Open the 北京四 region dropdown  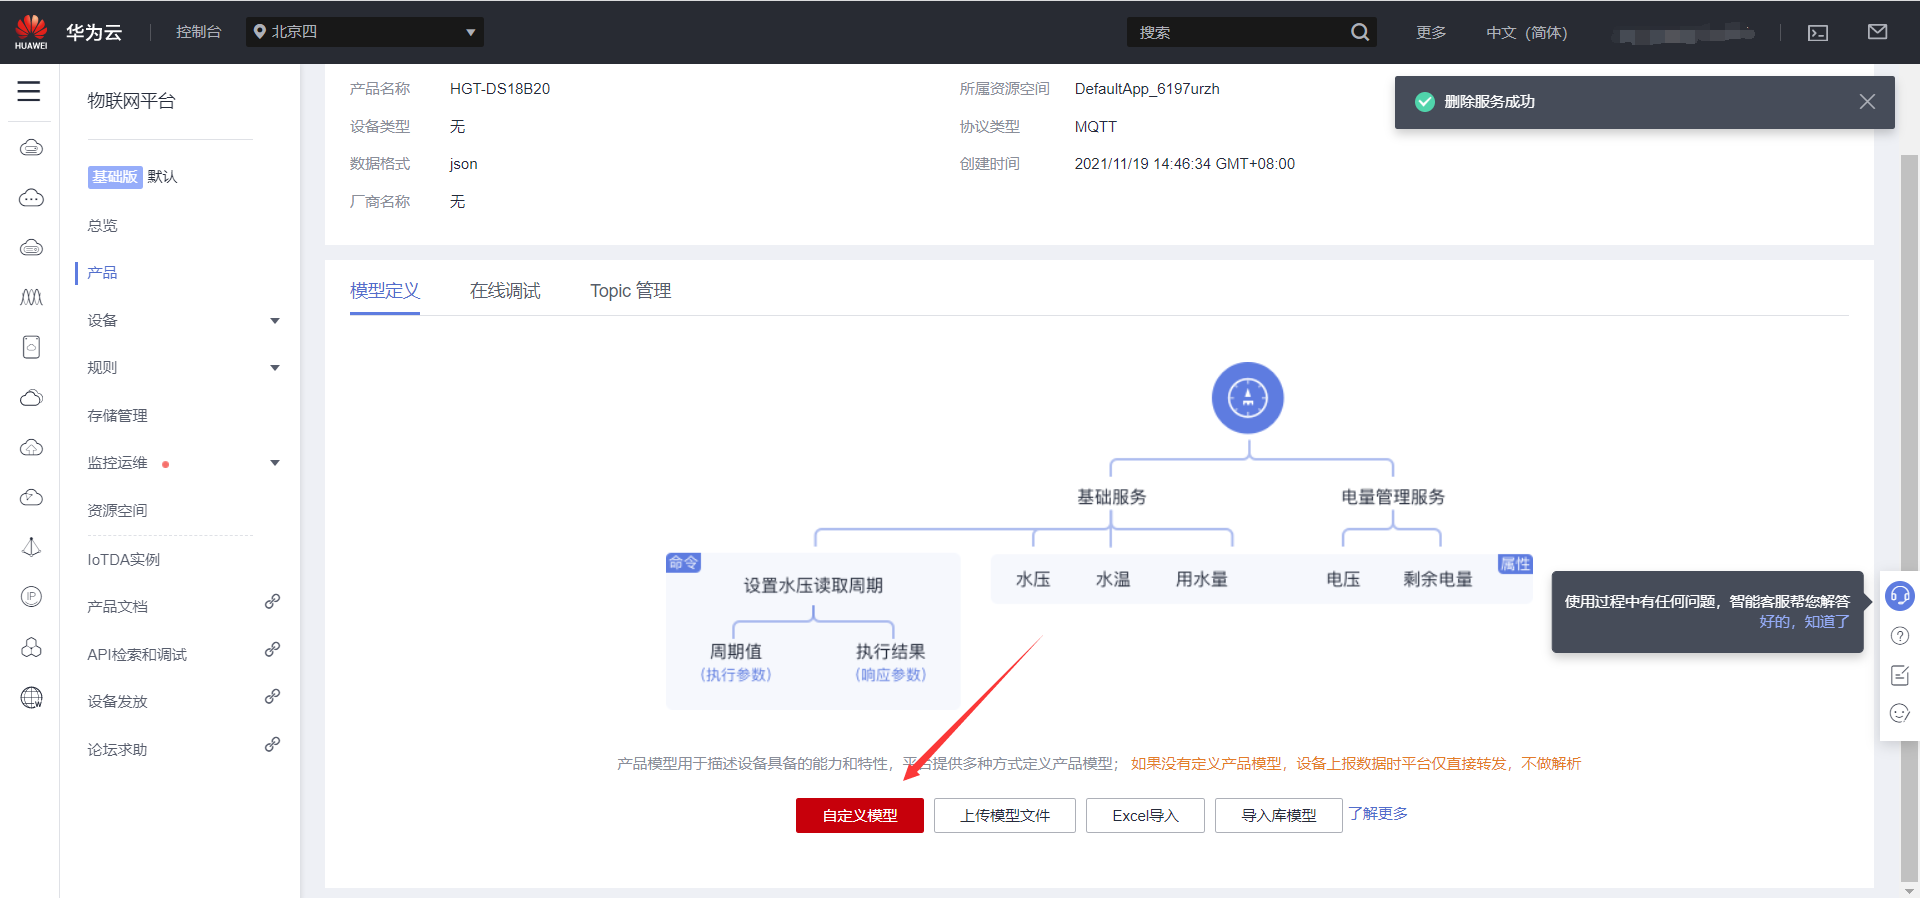coord(365,32)
